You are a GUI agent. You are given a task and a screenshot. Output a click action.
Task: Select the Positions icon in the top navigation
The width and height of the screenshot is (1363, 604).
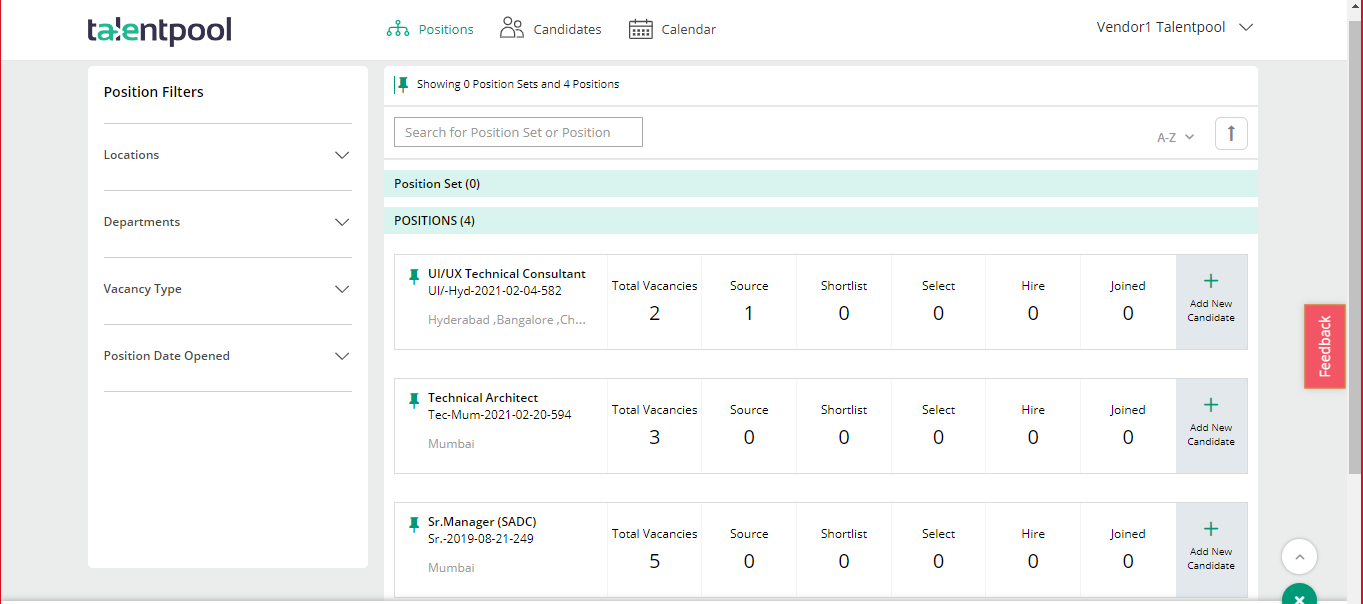click(397, 29)
